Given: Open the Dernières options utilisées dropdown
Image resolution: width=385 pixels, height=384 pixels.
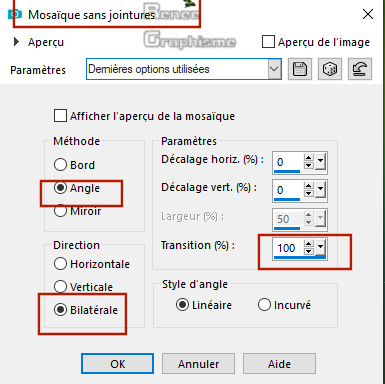Looking at the screenshot, I should point(274,69).
